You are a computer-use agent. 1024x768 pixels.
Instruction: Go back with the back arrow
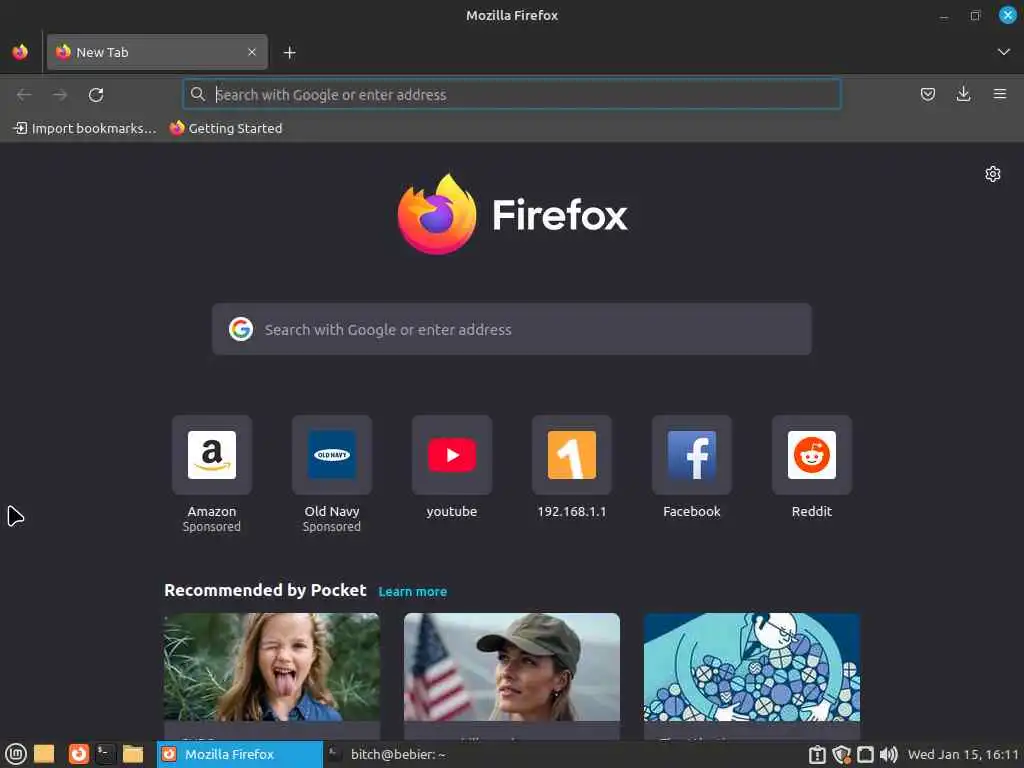tap(24, 95)
